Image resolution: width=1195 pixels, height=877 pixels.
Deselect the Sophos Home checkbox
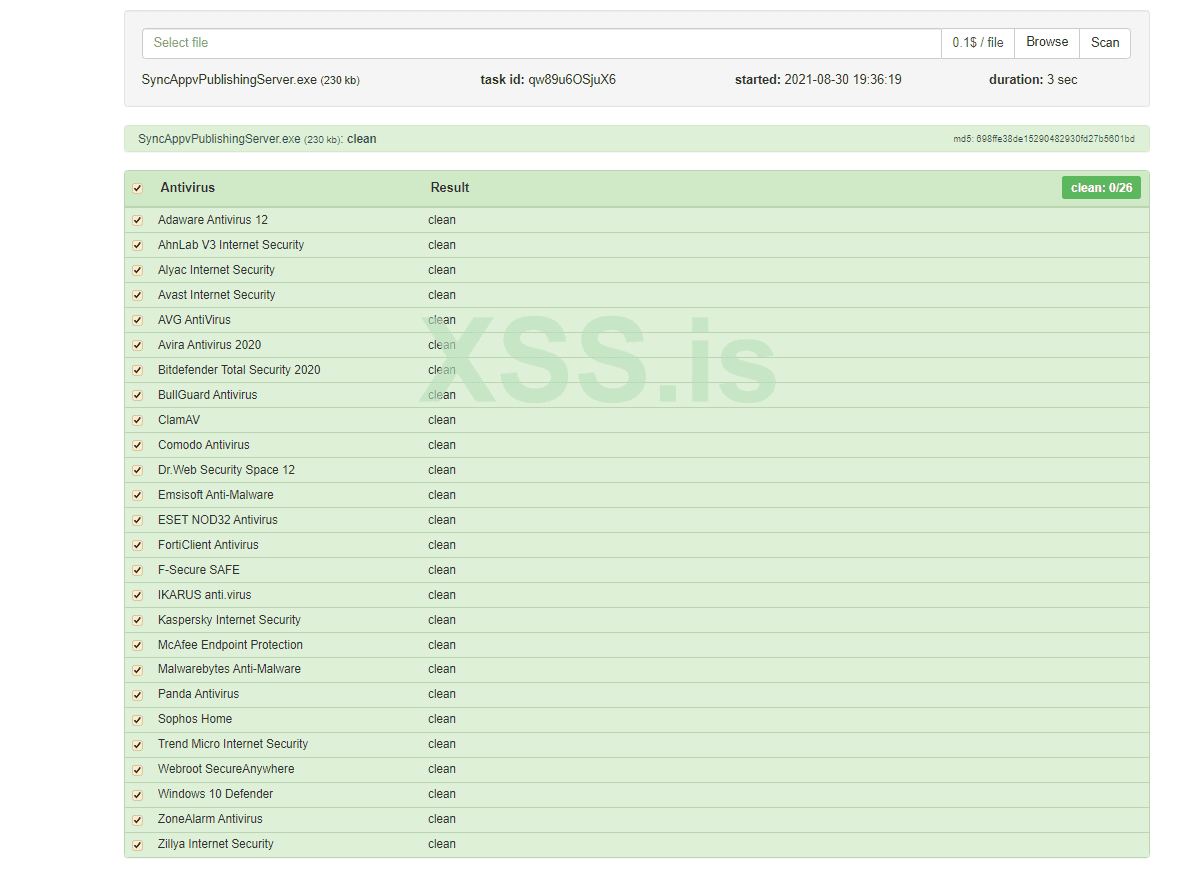(138, 720)
